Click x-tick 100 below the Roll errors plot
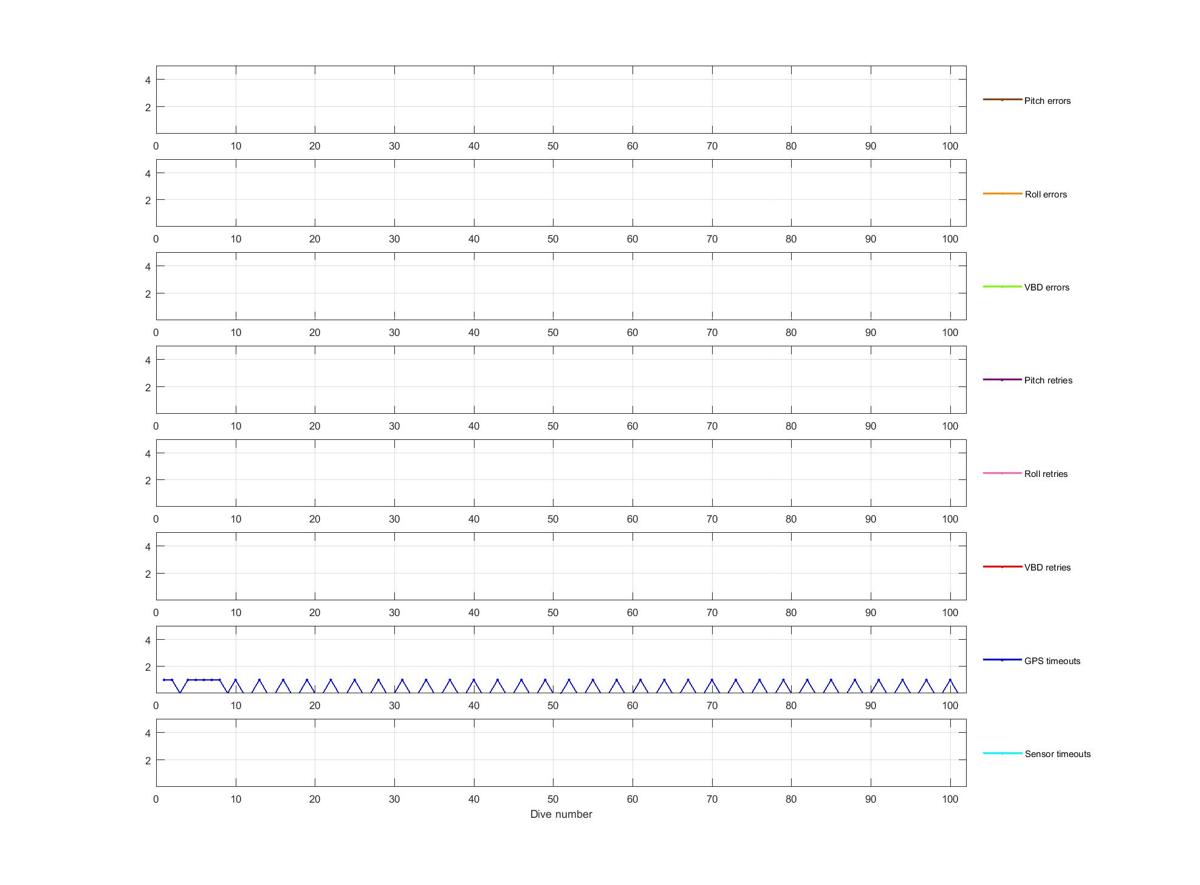 pos(950,239)
